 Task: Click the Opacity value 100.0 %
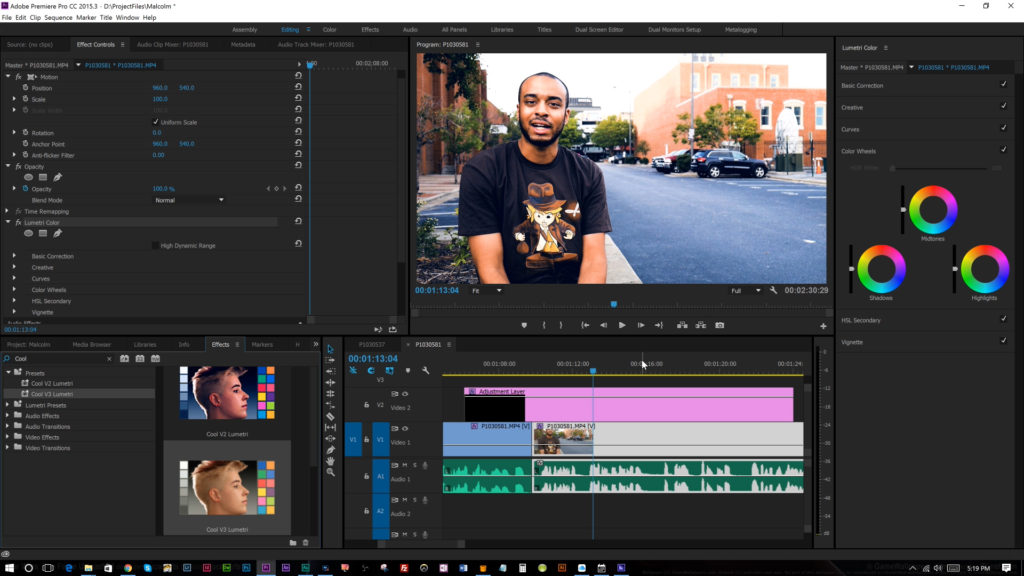(x=163, y=189)
